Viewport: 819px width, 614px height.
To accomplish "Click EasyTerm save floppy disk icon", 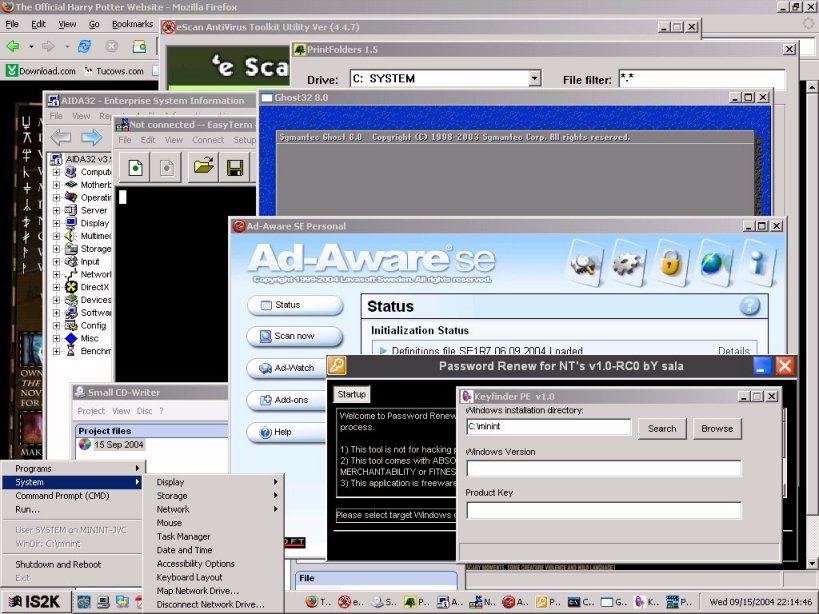I will [x=235, y=168].
